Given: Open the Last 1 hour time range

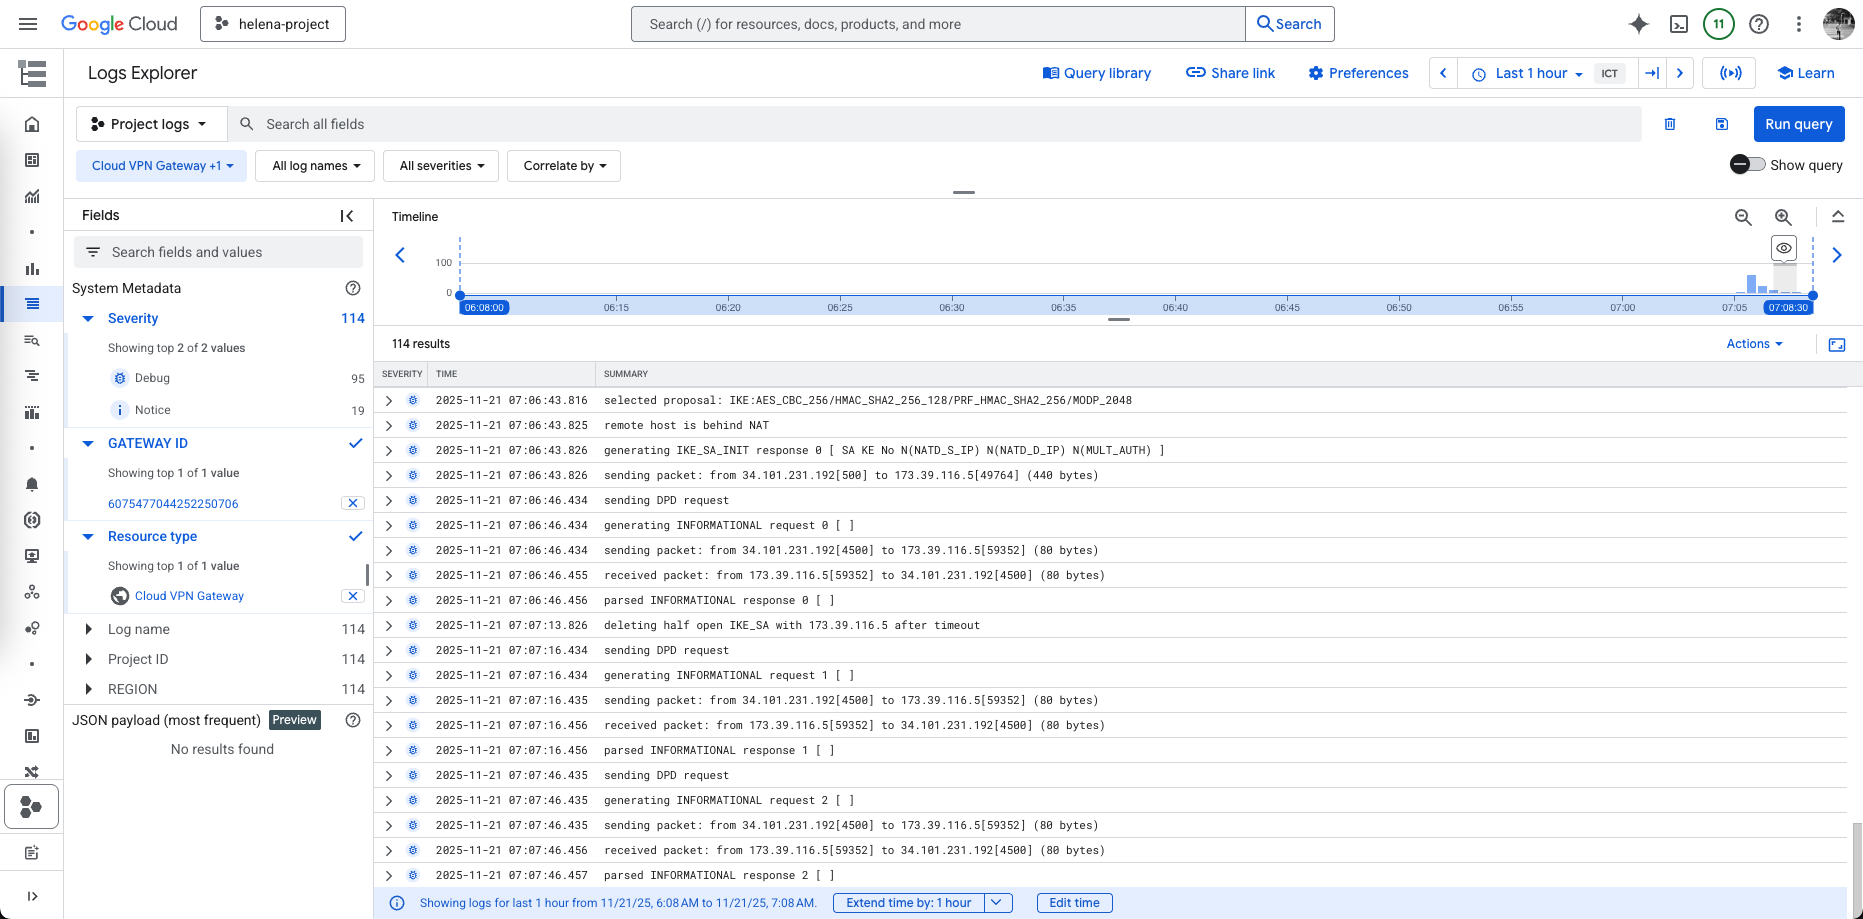Looking at the screenshot, I should pyautogui.click(x=1529, y=73).
